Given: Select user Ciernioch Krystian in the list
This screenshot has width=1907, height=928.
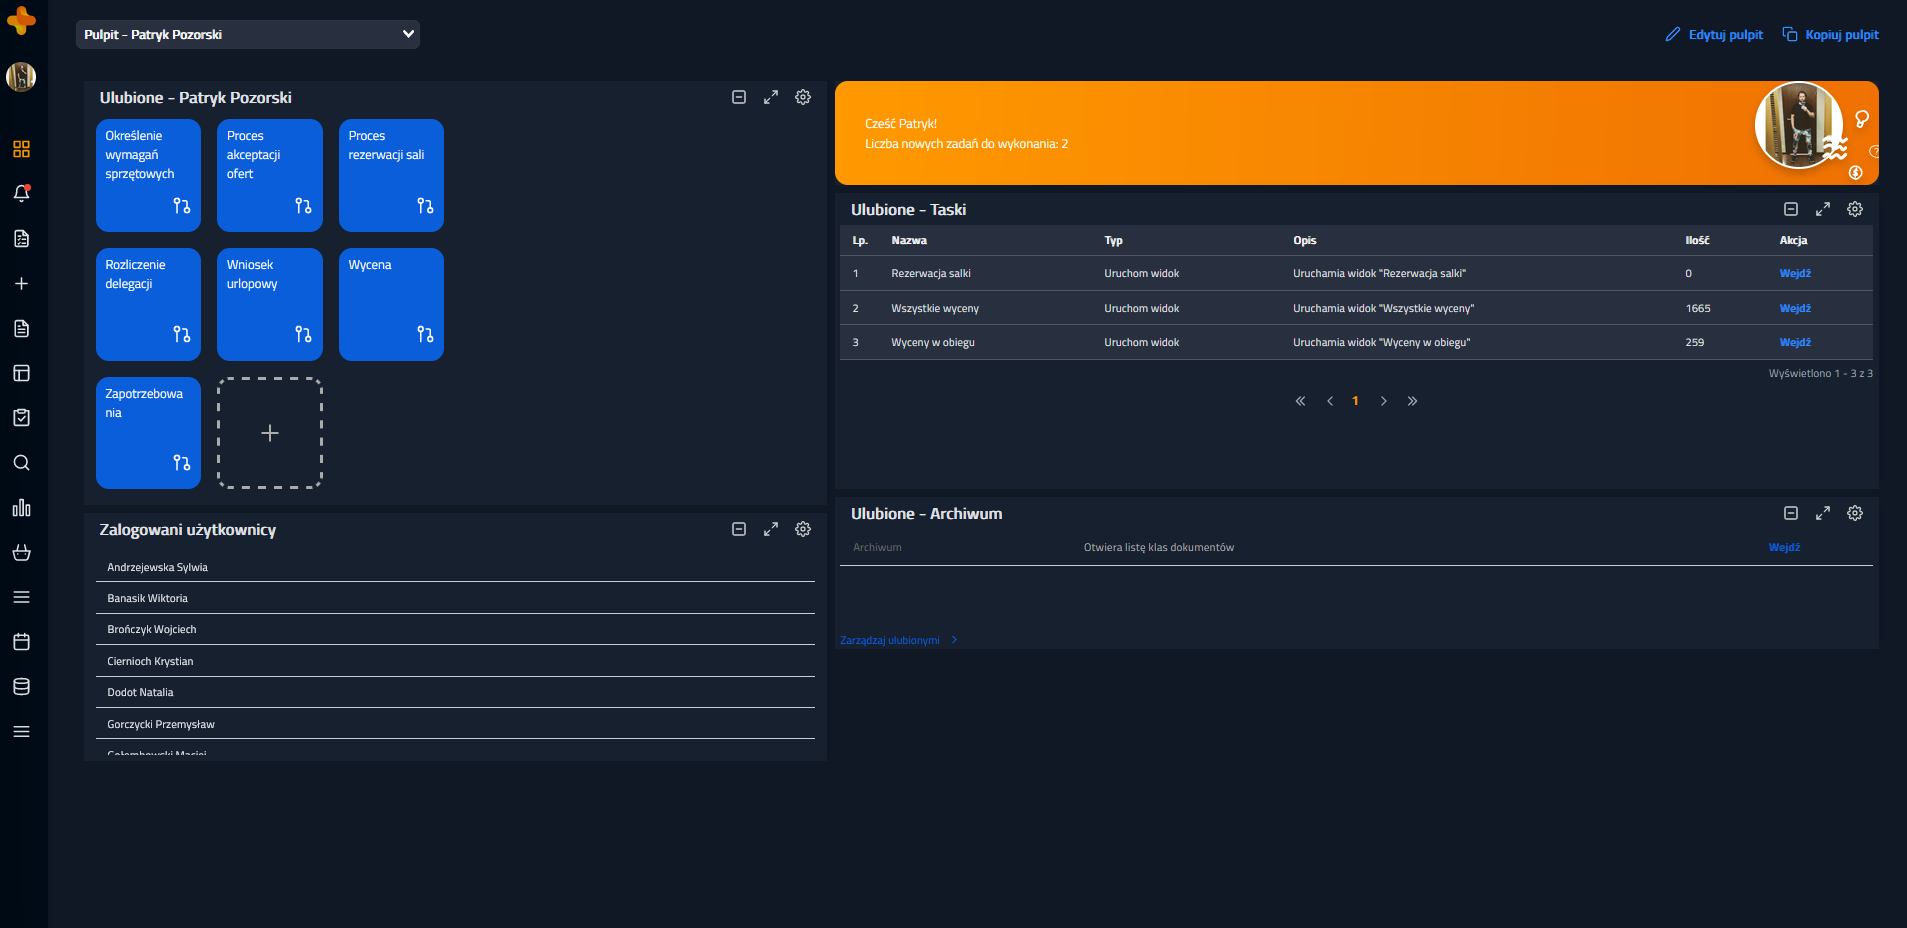Looking at the screenshot, I should (x=455, y=661).
